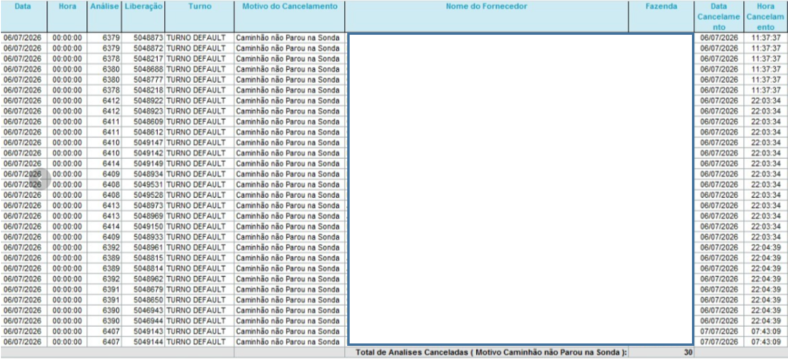The height and width of the screenshot is (362, 788).
Task: Select the Liberação cell 5048933
Action: [143, 237]
